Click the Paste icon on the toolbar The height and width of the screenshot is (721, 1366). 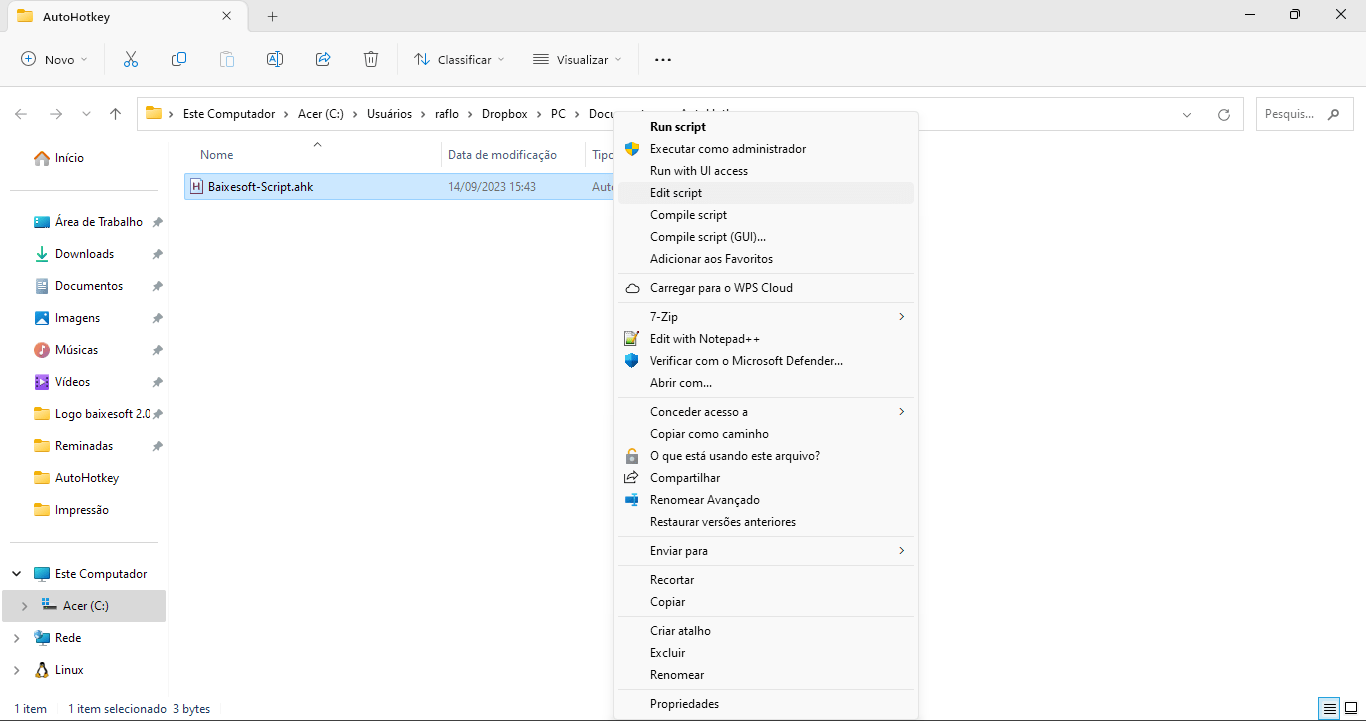coord(227,59)
